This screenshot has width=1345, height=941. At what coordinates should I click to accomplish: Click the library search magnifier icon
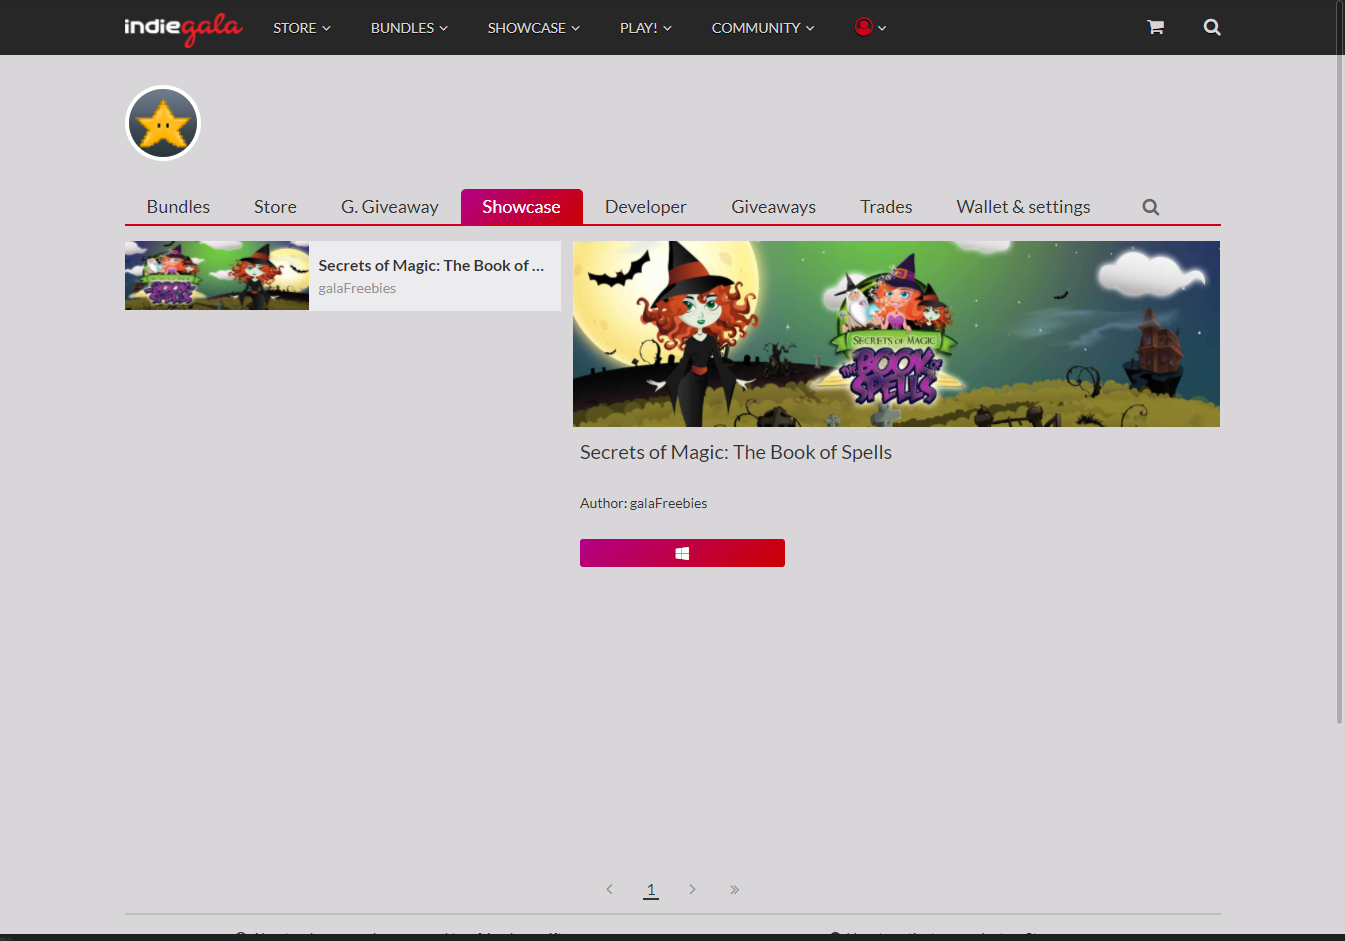[1151, 207]
